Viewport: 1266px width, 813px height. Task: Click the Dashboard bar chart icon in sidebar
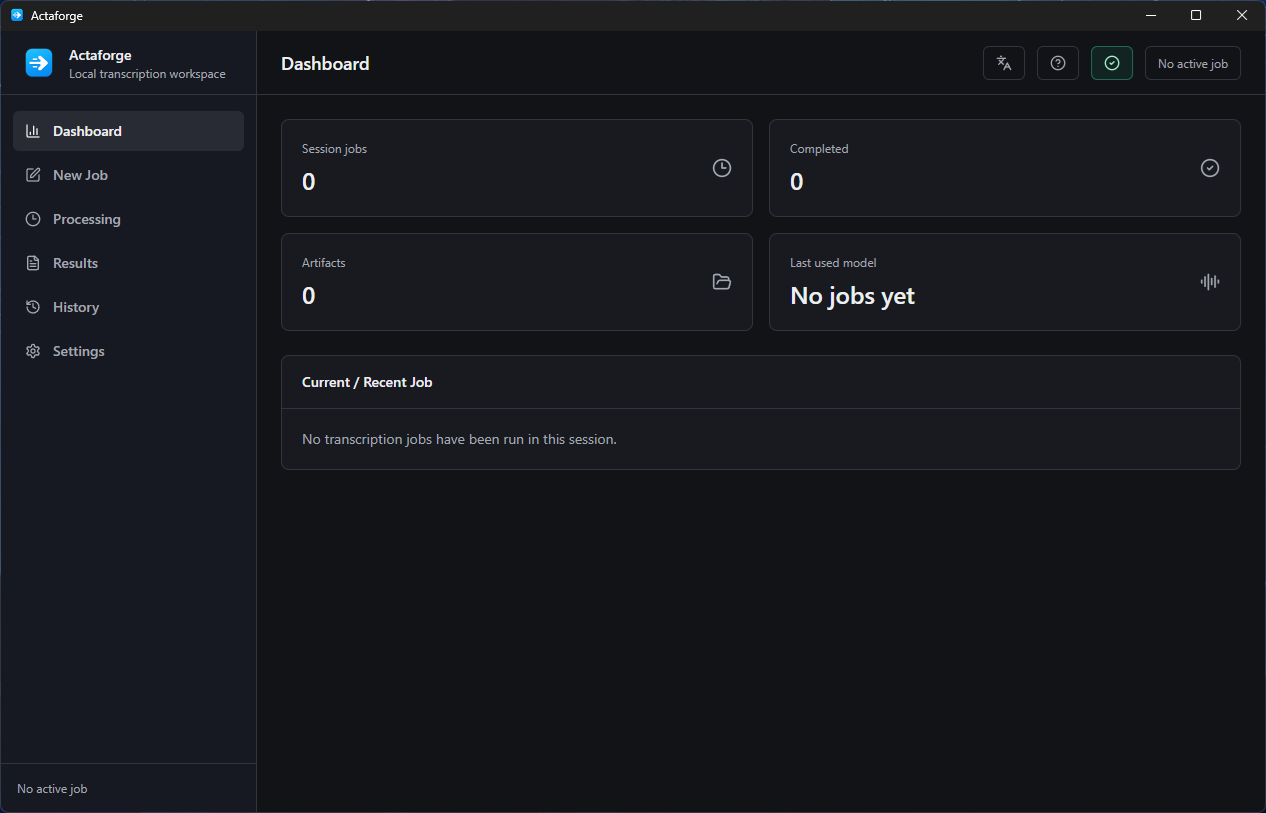point(33,131)
